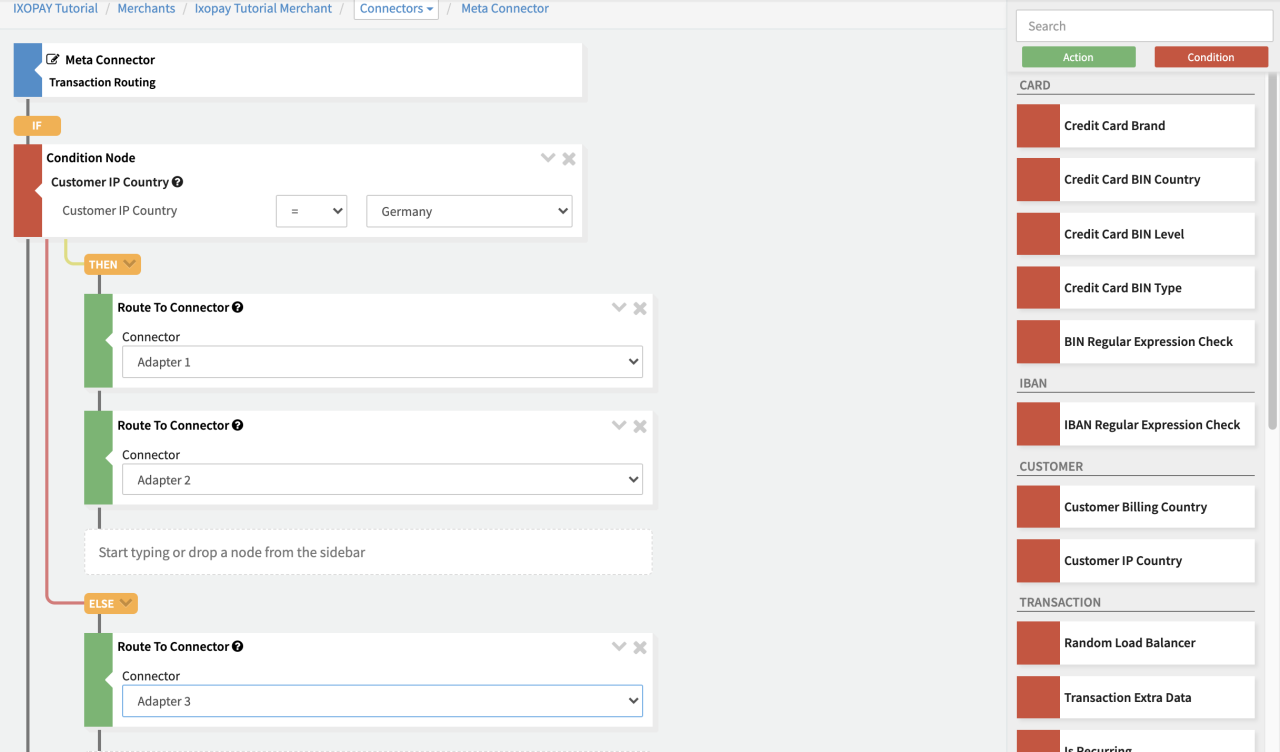Screen dimensions: 1280x752
Task: Open the Connectors breadcrumb menu
Action: click(396, 9)
